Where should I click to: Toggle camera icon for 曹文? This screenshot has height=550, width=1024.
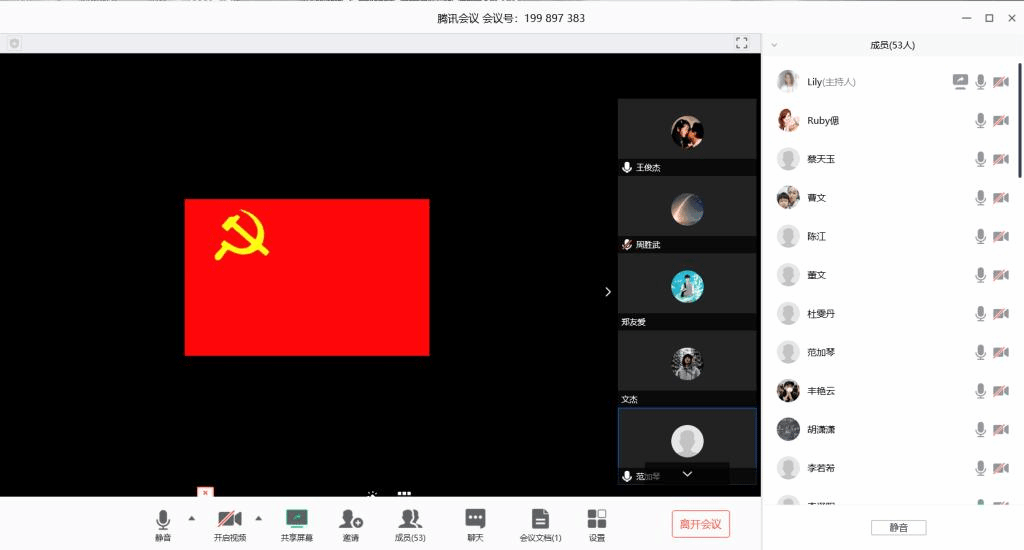click(x=1000, y=197)
